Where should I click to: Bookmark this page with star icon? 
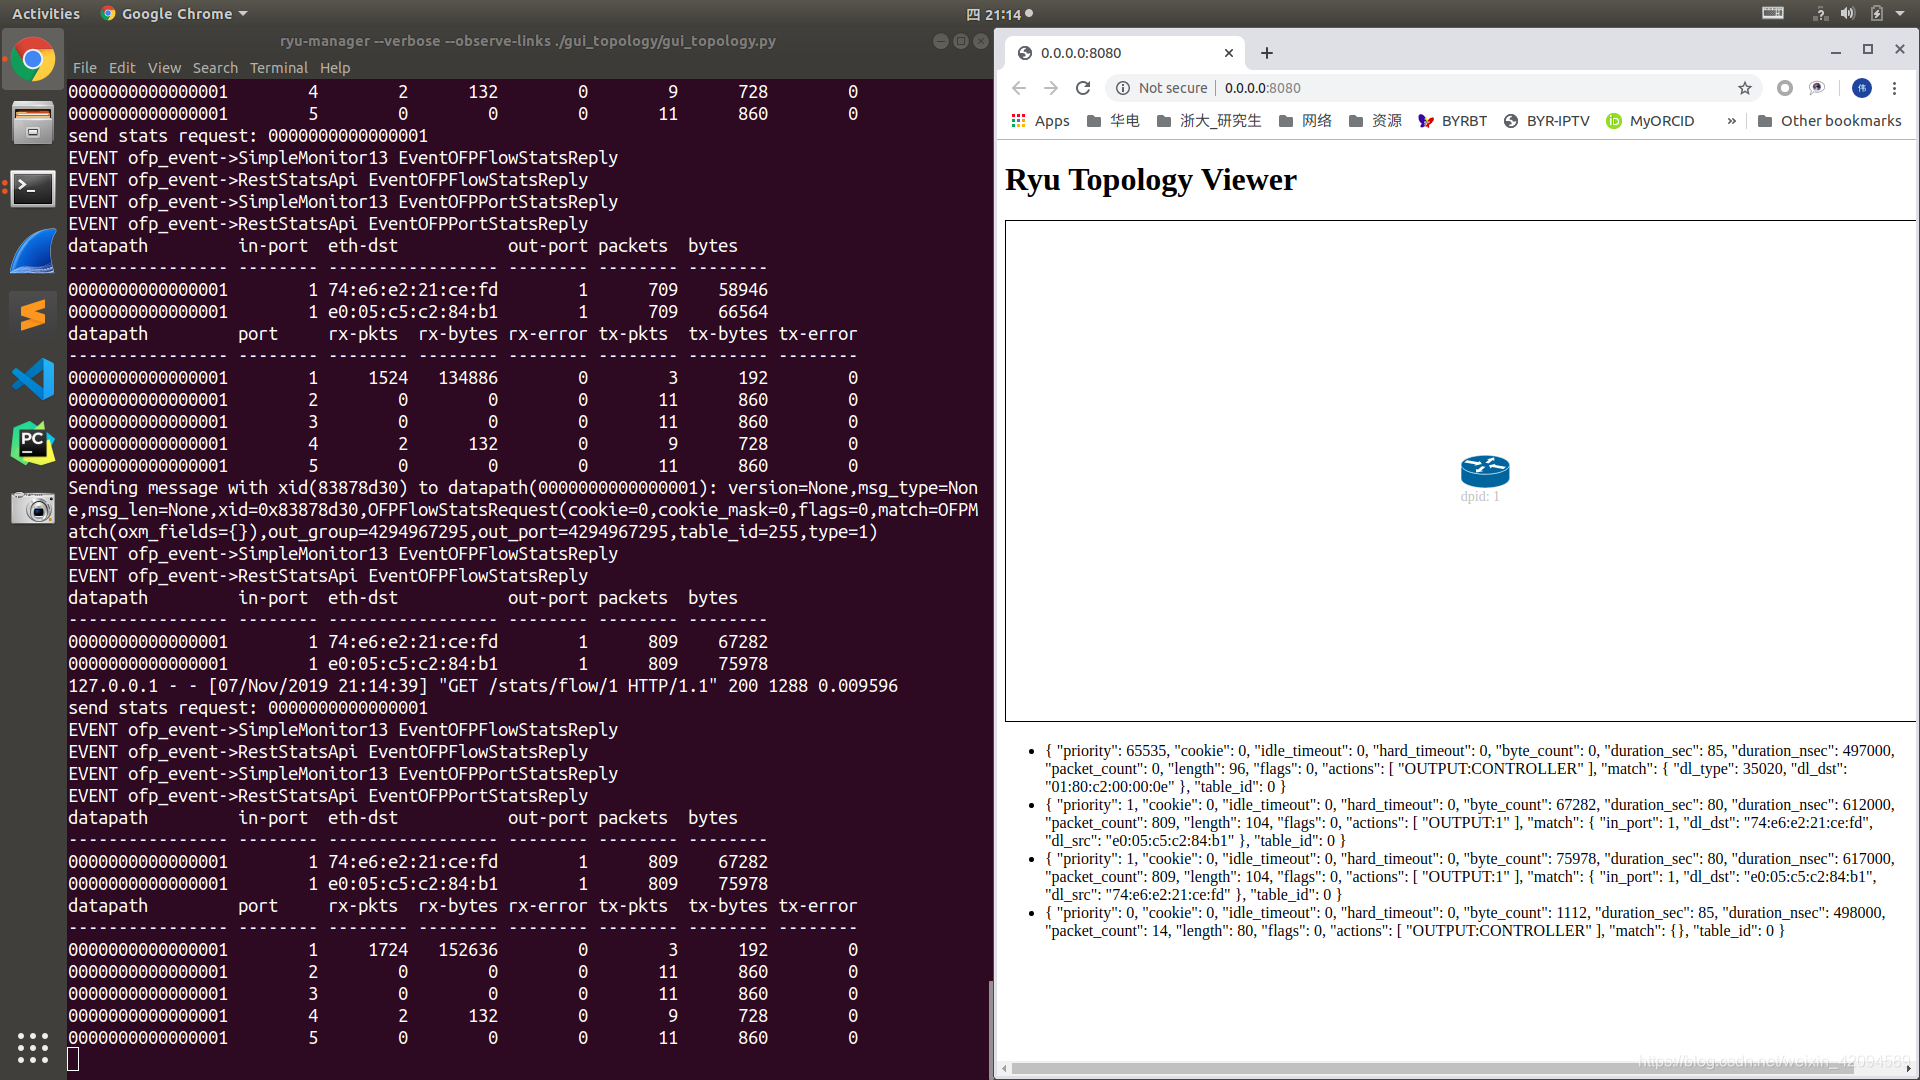1745,88
